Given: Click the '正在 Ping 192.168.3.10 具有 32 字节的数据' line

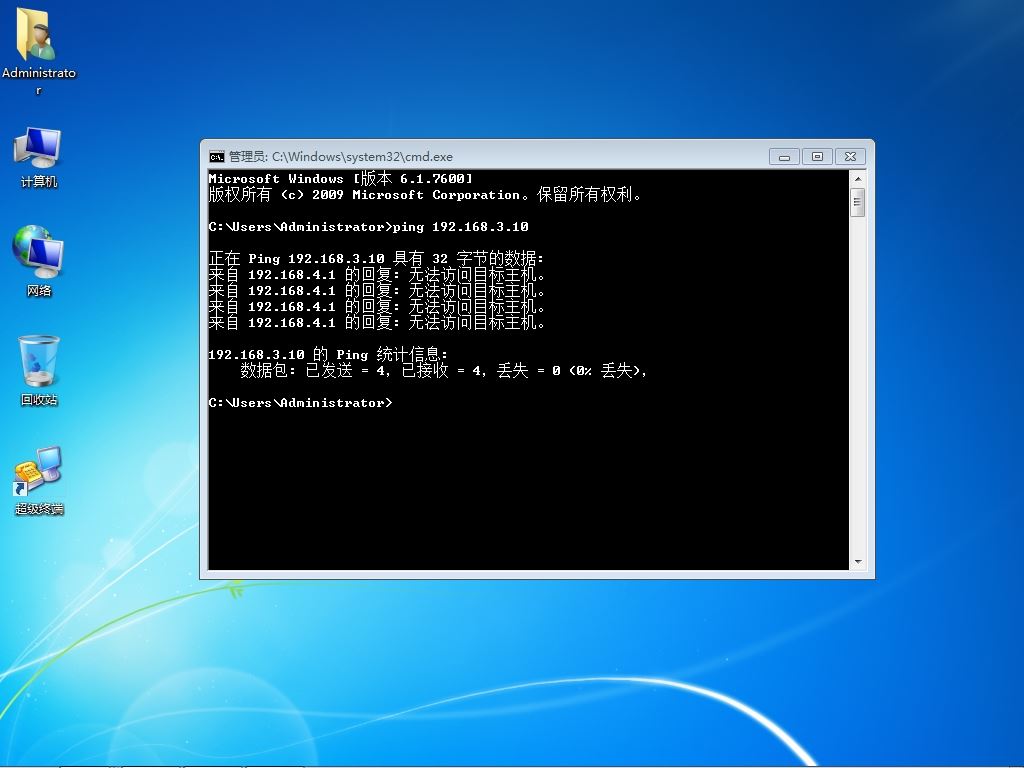Looking at the screenshot, I should coord(376,259).
